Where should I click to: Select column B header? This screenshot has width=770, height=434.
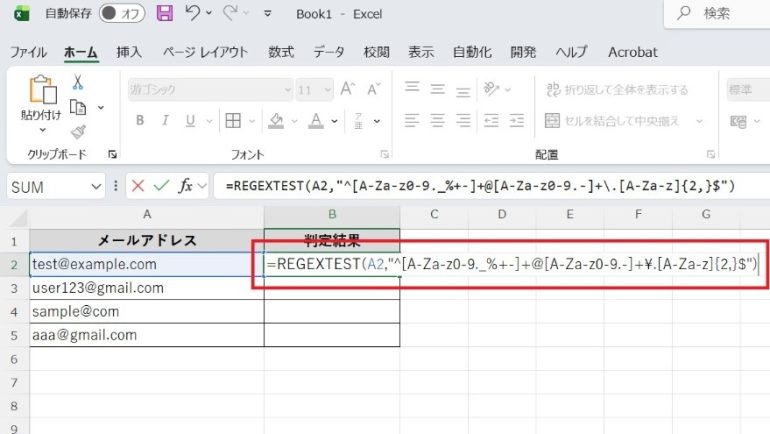(332, 215)
